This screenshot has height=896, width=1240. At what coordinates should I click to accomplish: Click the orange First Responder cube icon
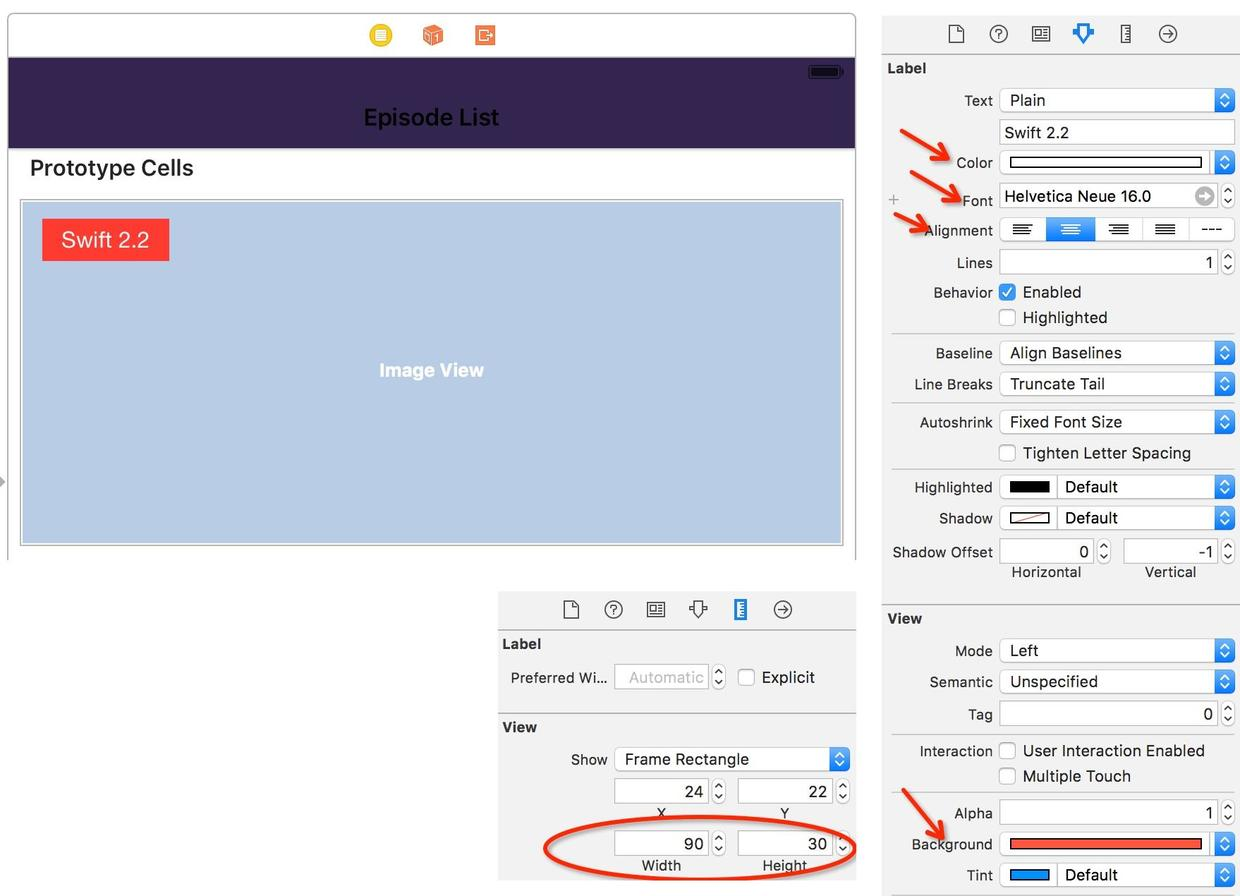(x=432, y=35)
